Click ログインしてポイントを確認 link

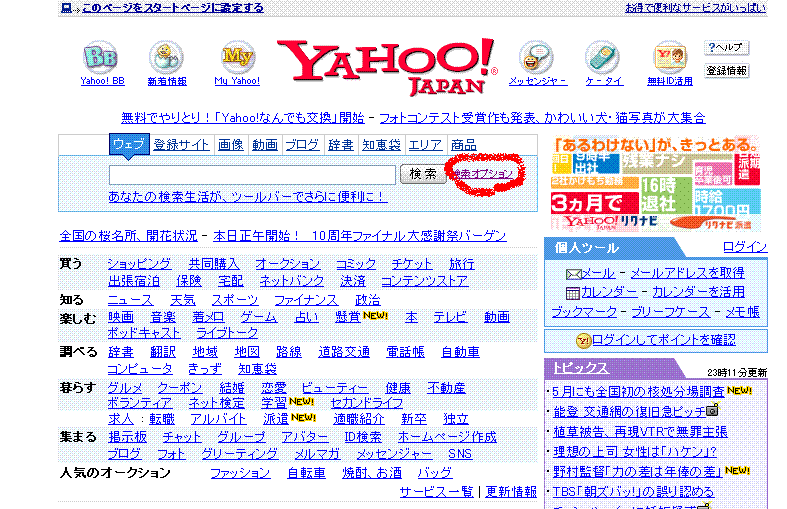664,340
